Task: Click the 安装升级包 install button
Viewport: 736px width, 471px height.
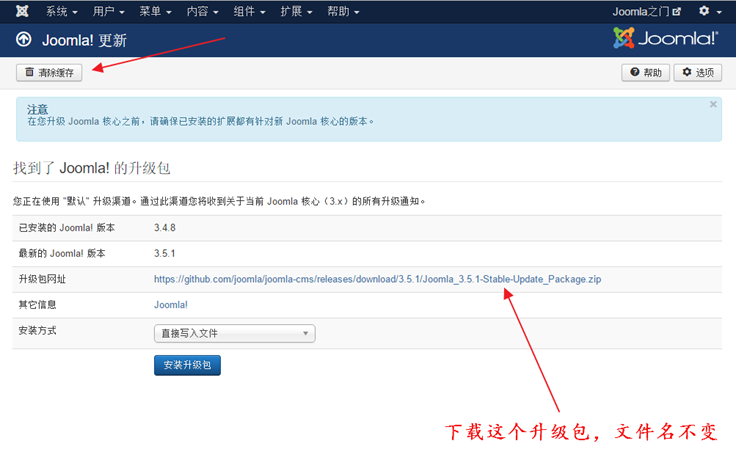Action: pyautogui.click(x=187, y=365)
